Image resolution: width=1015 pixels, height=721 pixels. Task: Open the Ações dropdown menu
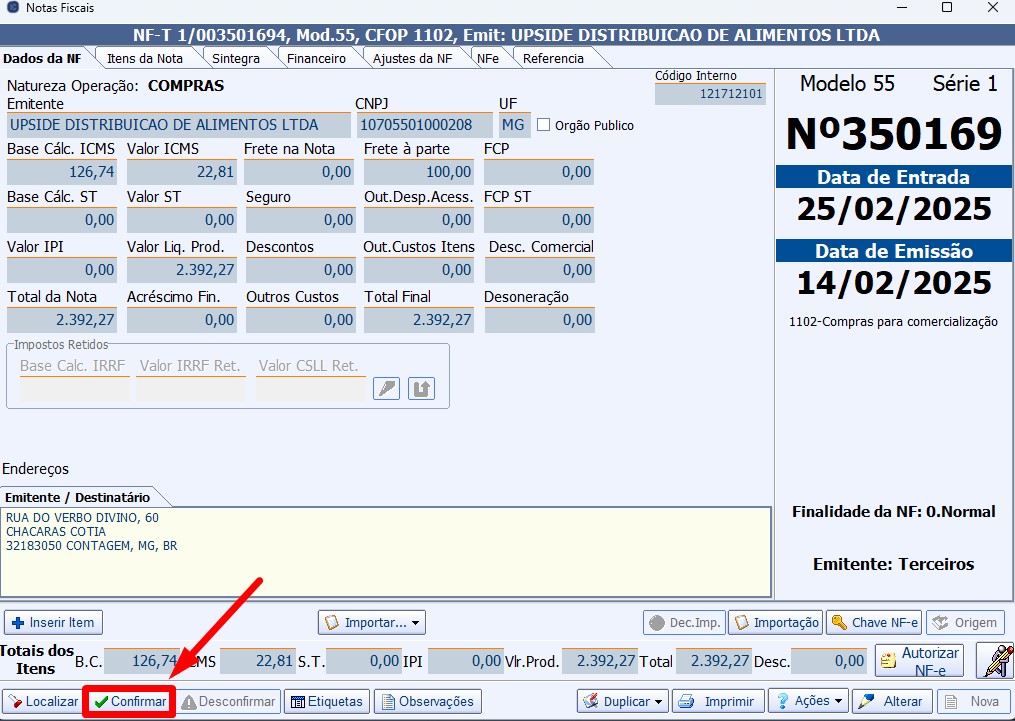click(807, 701)
